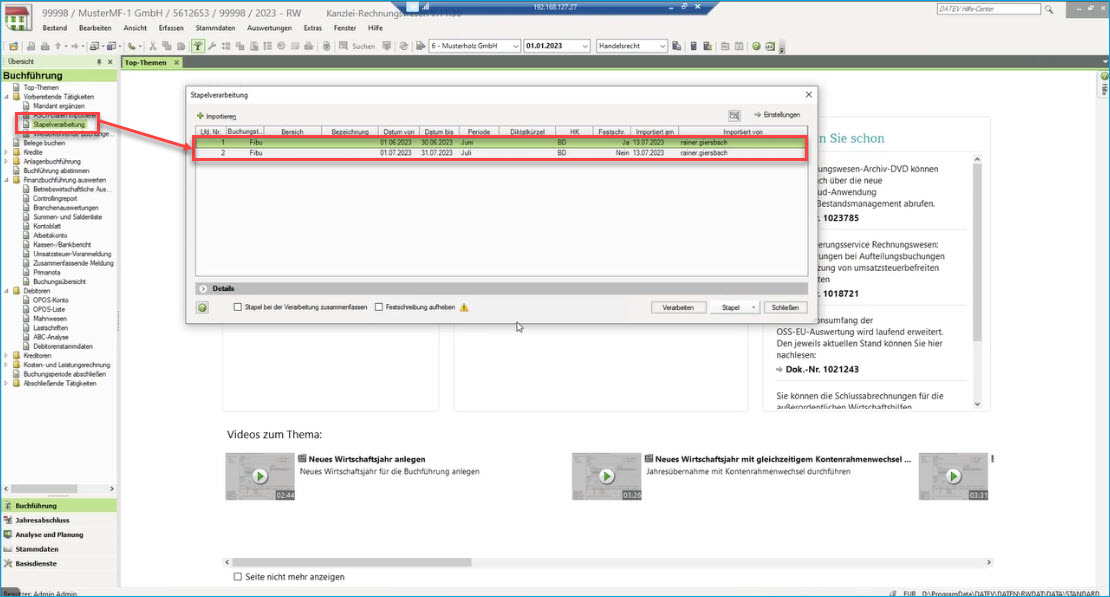Click the Importieren button label
The width and height of the screenshot is (1110, 597).
(221, 117)
